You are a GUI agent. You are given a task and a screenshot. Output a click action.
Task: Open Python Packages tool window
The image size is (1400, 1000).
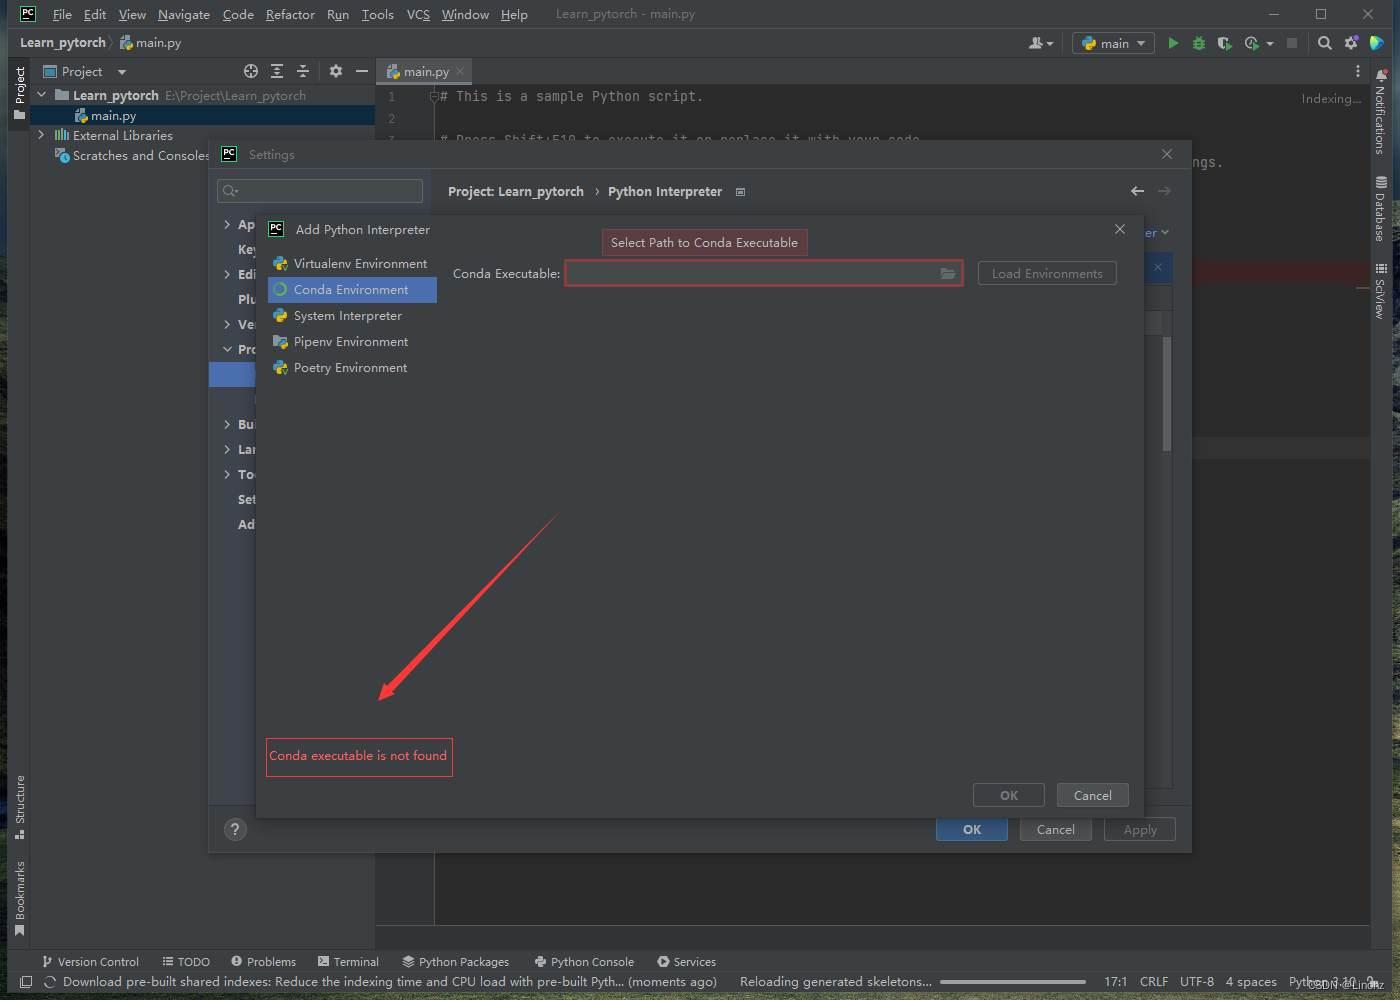click(456, 961)
